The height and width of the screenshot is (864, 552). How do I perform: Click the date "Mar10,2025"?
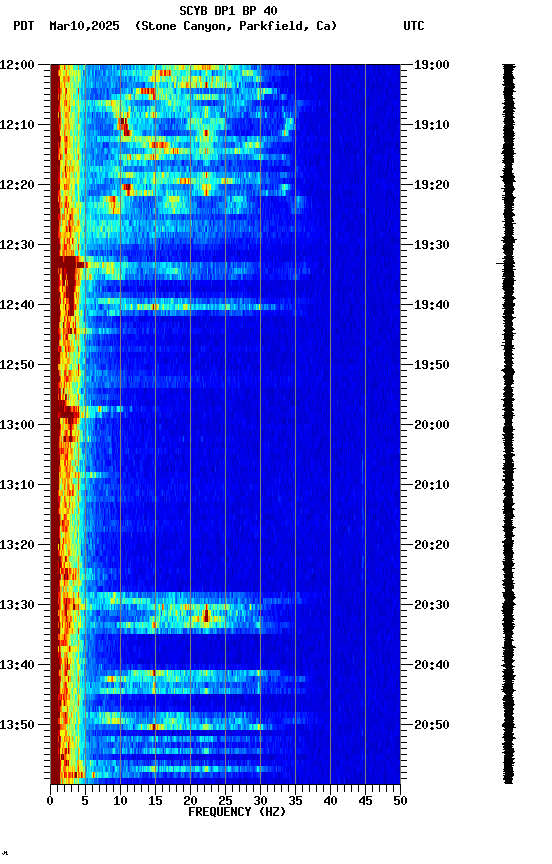pyautogui.click(x=84, y=26)
